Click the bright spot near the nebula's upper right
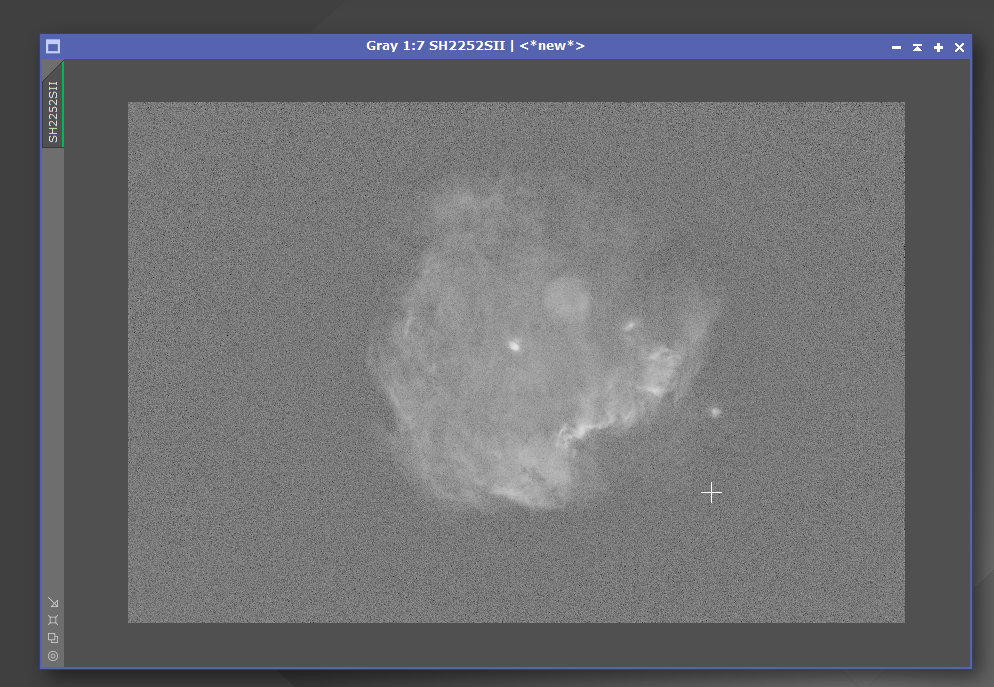 [x=629, y=326]
